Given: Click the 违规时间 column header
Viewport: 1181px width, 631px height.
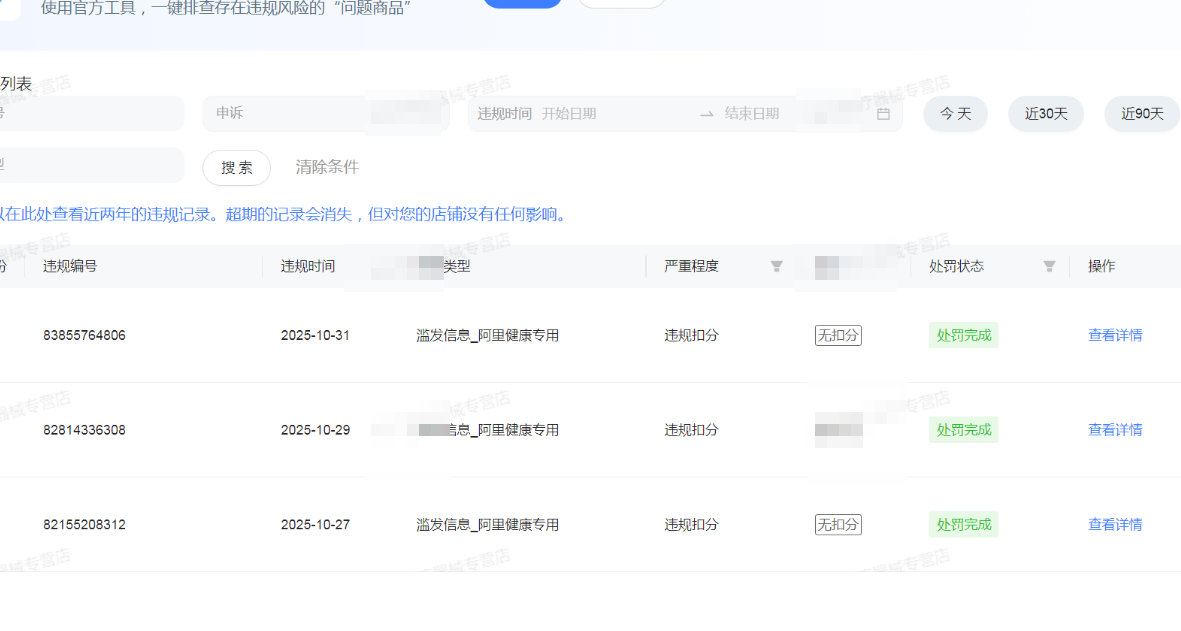Looking at the screenshot, I should coord(308,266).
